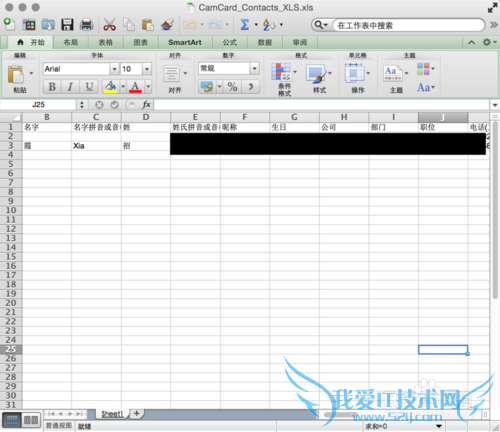Apply red font color button

[135, 87]
